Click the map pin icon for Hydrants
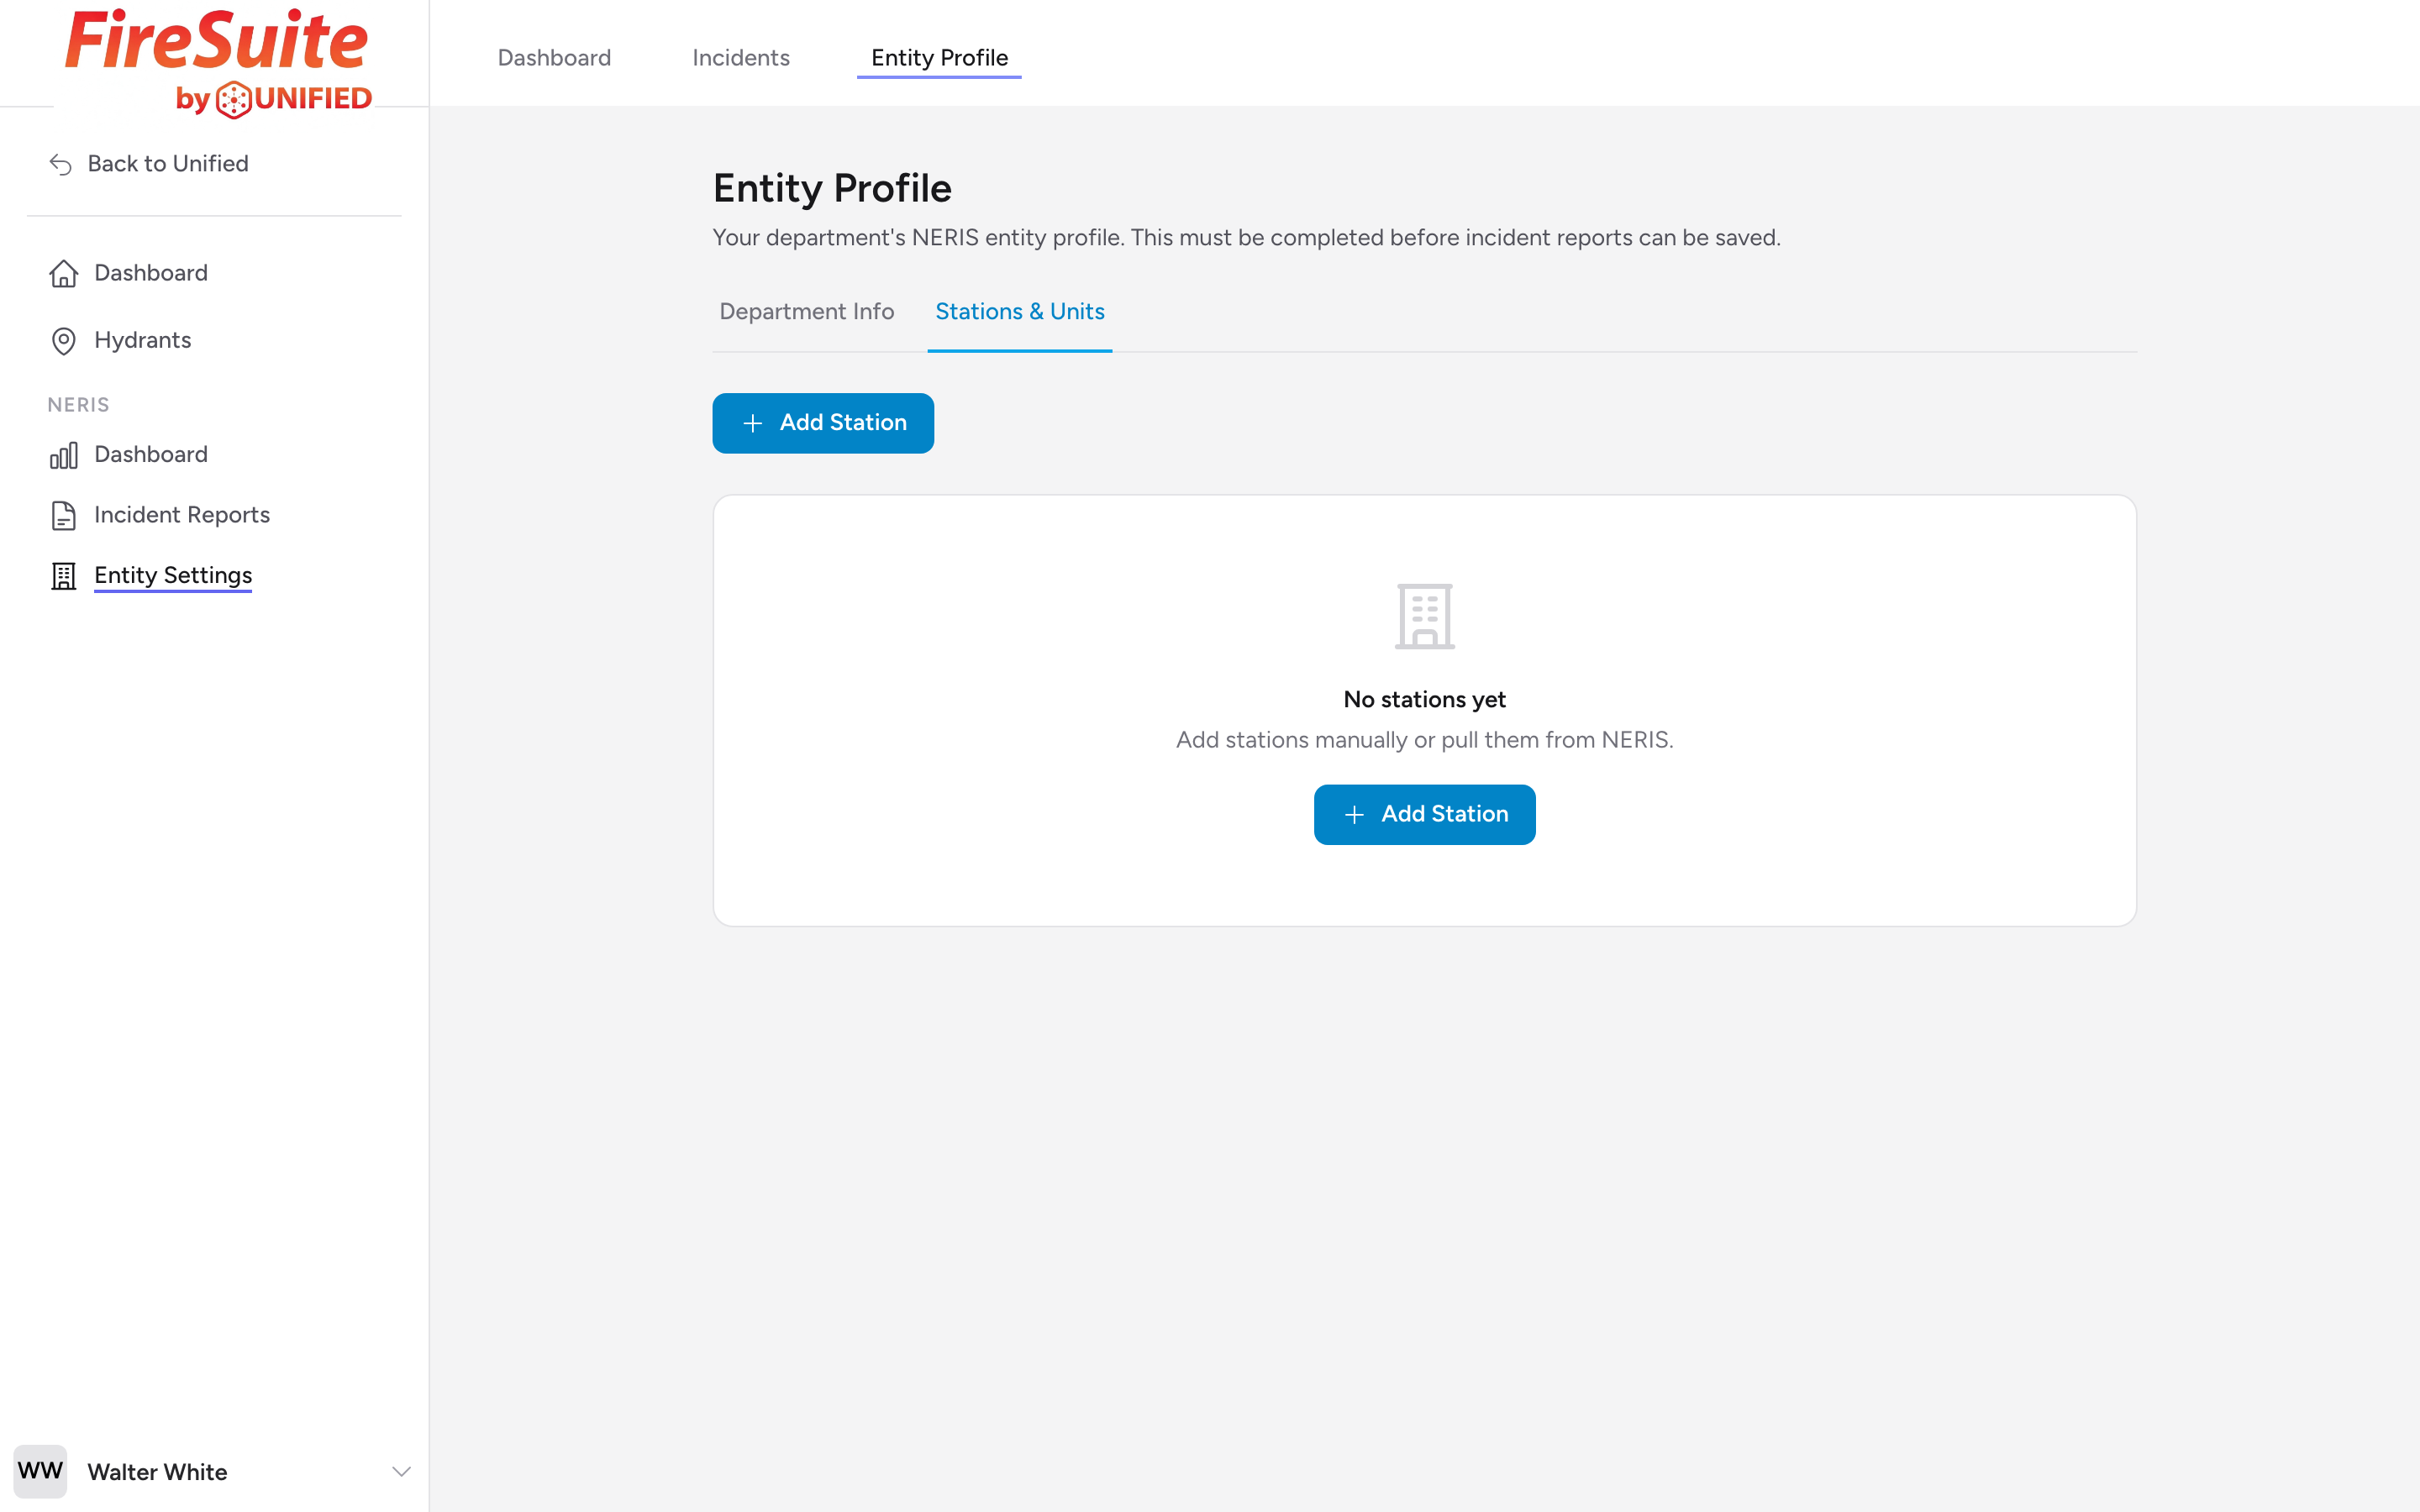 click(64, 341)
